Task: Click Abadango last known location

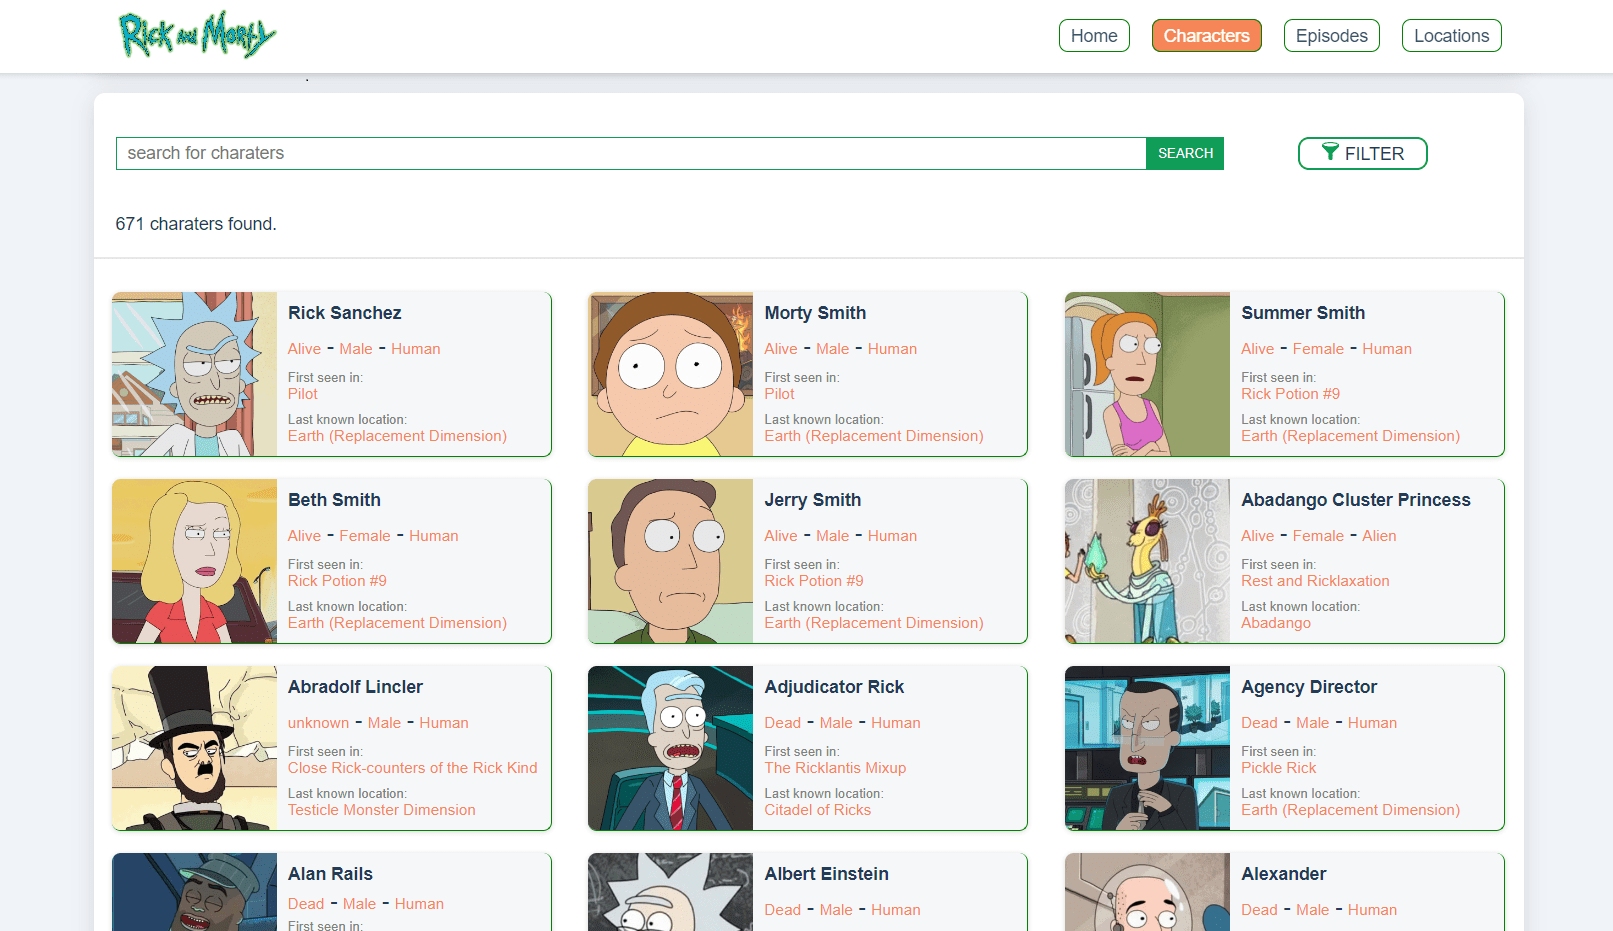Action: [1275, 623]
